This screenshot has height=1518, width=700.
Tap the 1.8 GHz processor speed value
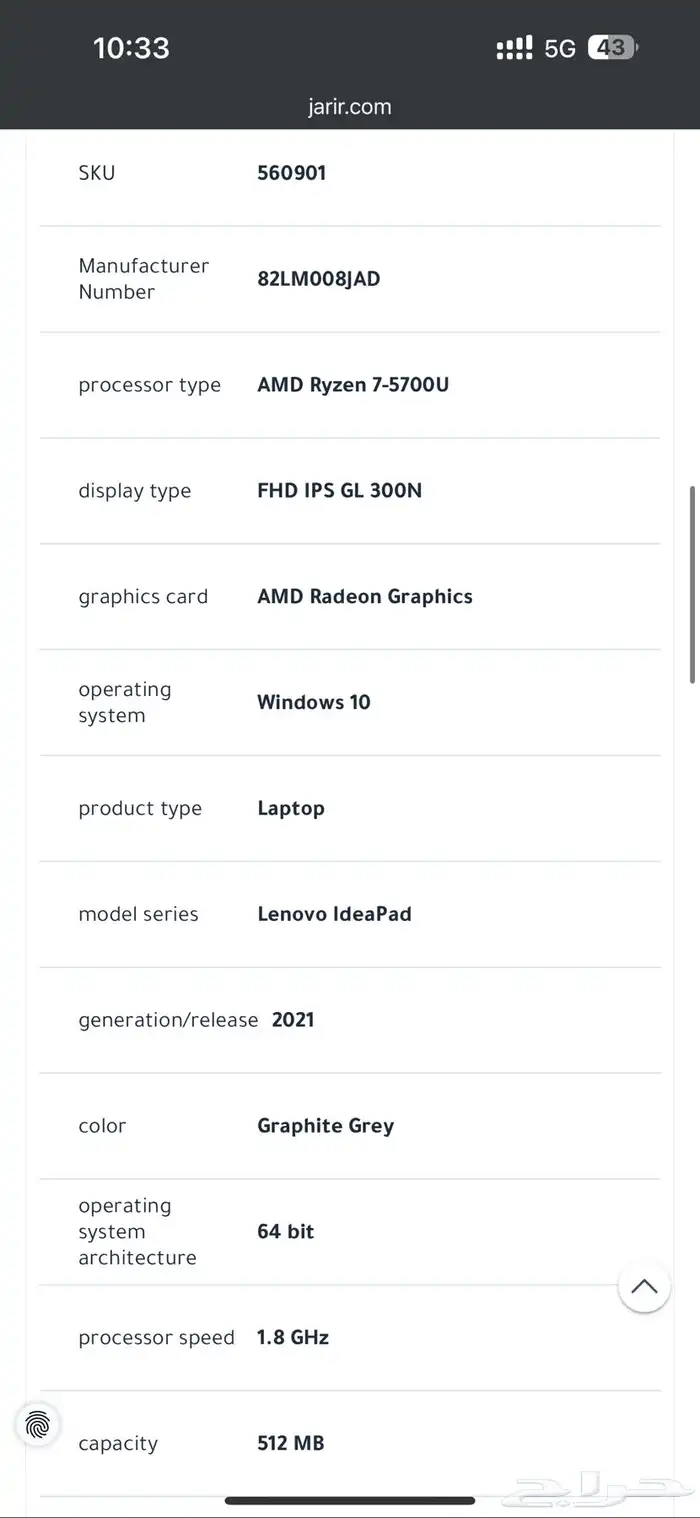click(x=292, y=1337)
